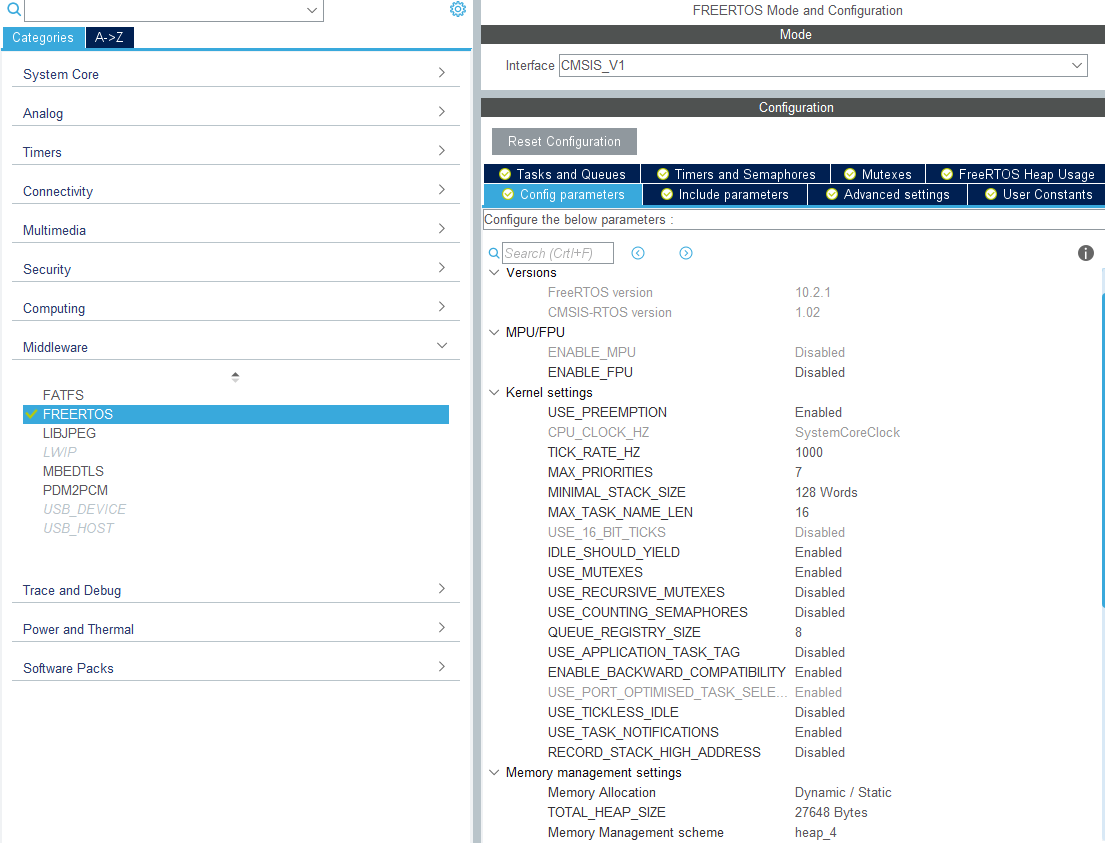Select the MAX_PRIORITIES parameter
Image resolution: width=1105 pixels, height=843 pixels.
600,472
